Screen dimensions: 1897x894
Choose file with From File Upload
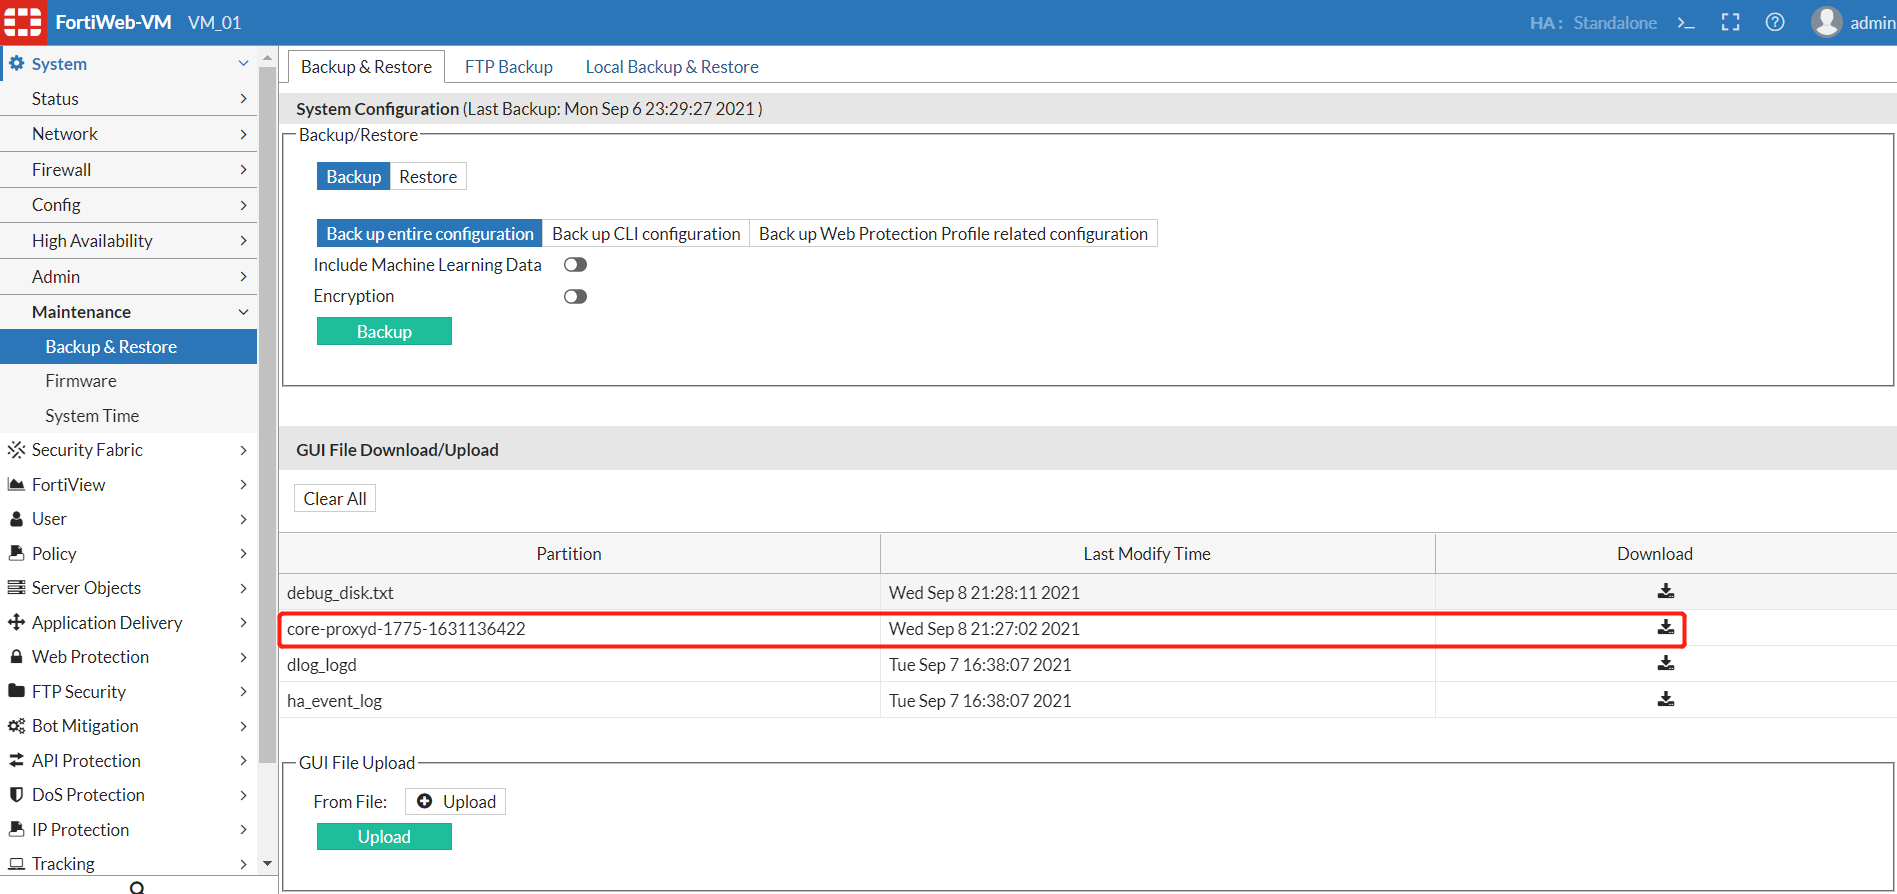(x=455, y=802)
